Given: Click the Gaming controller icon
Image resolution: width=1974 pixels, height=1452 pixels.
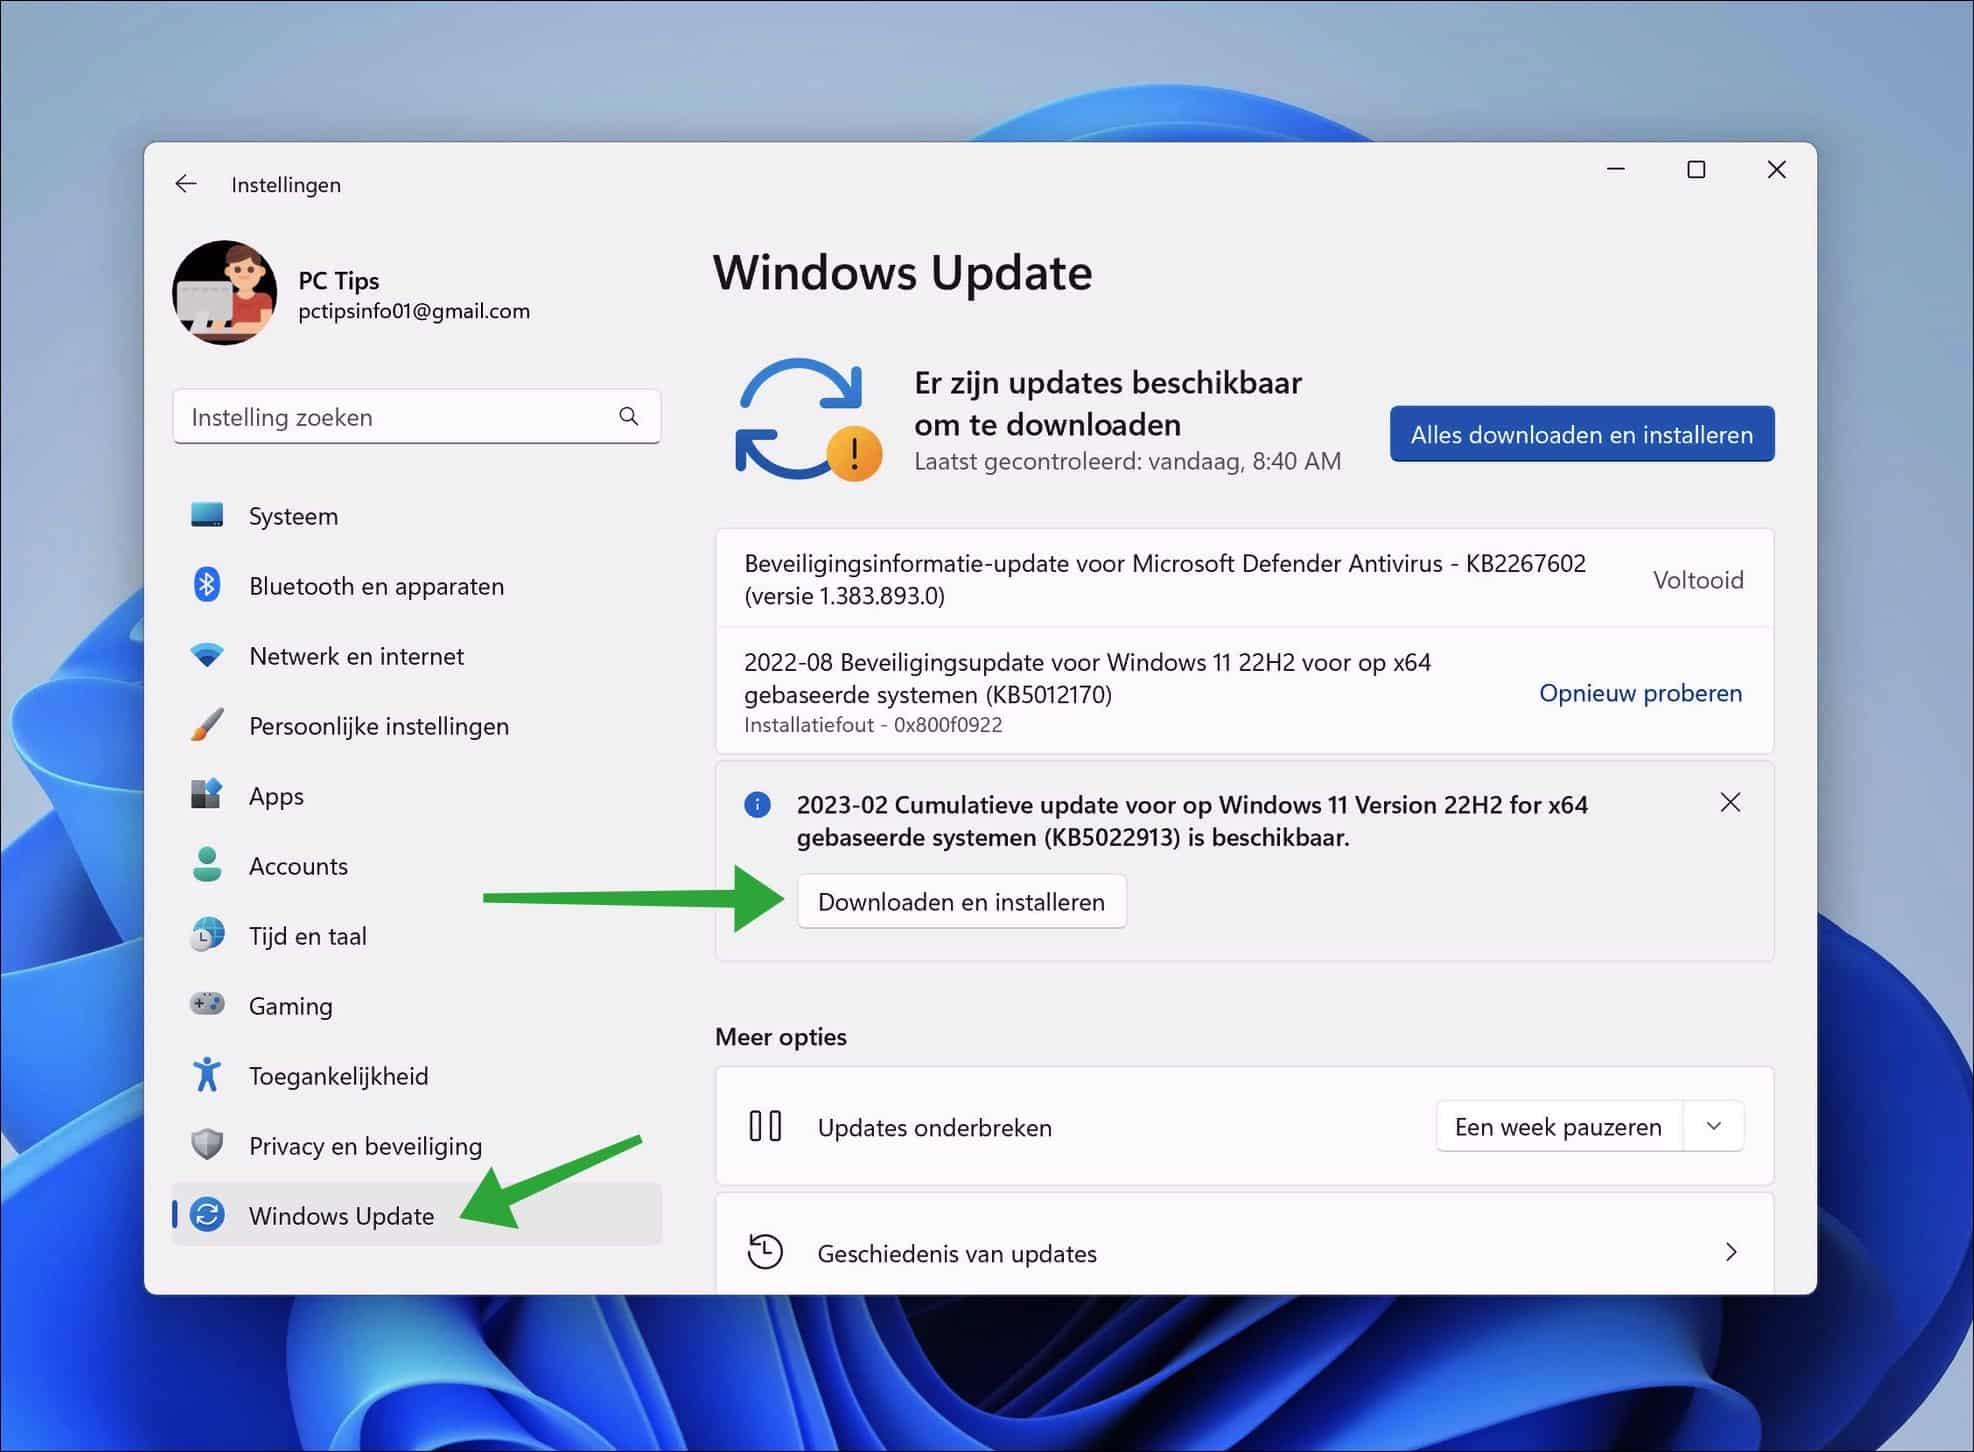Looking at the screenshot, I should point(207,1005).
